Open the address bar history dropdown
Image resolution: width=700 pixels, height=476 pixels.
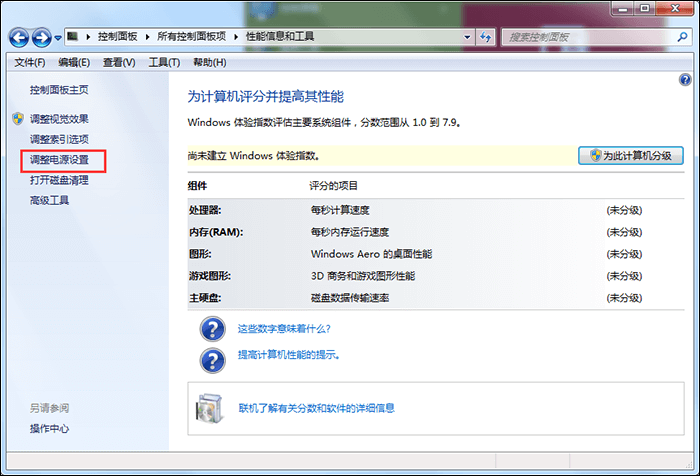467,37
